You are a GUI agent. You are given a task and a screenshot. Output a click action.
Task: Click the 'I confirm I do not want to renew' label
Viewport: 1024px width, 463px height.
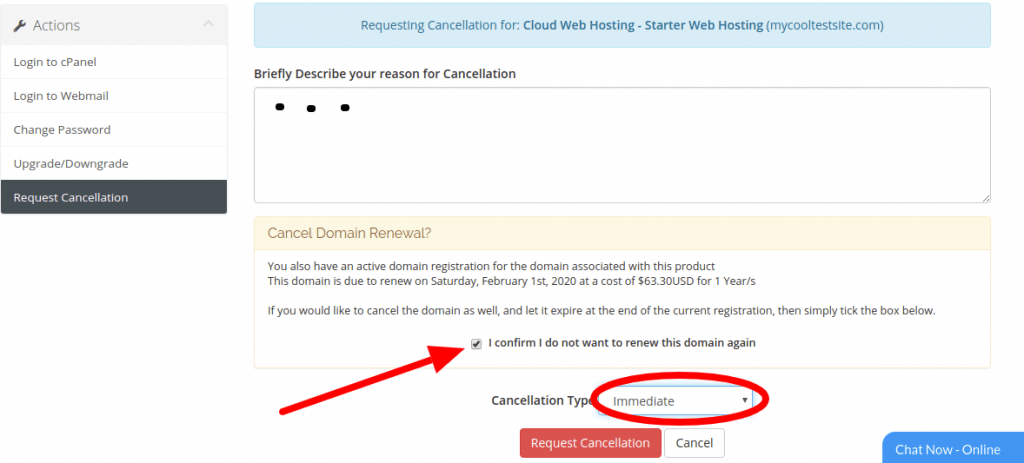[x=622, y=343]
